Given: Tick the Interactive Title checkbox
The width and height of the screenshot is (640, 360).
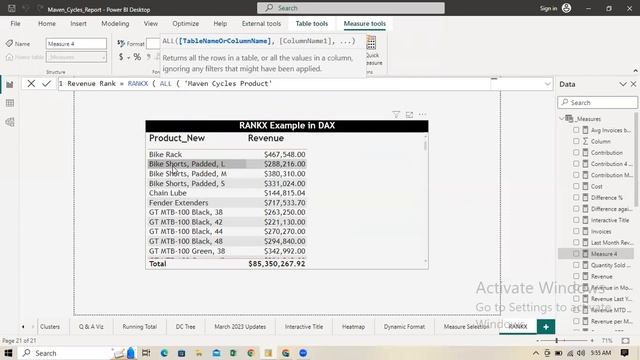Looking at the screenshot, I should (x=576, y=220).
